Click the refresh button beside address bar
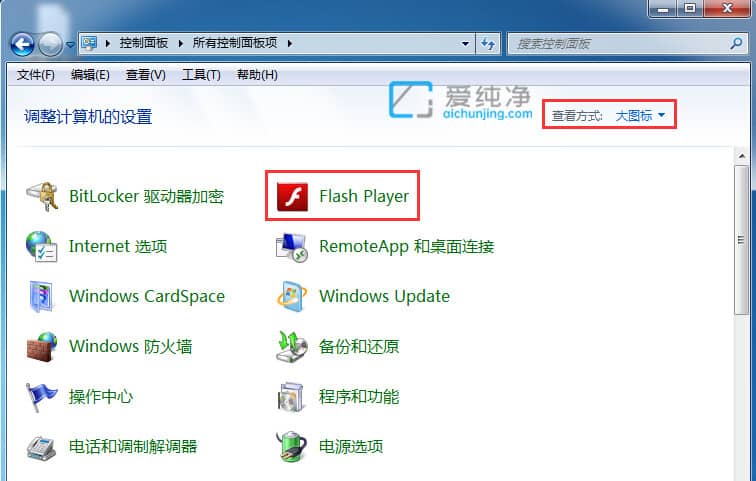 (x=488, y=44)
